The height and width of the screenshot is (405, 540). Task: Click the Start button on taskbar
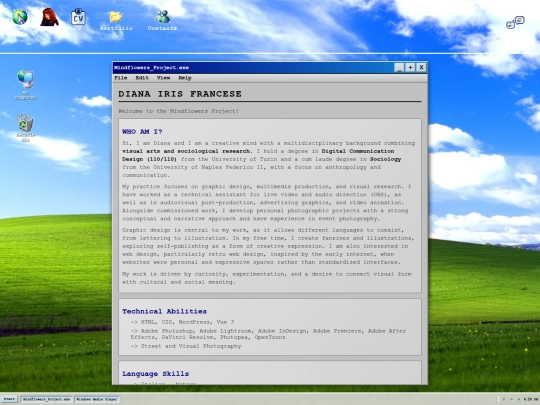coord(9,399)
